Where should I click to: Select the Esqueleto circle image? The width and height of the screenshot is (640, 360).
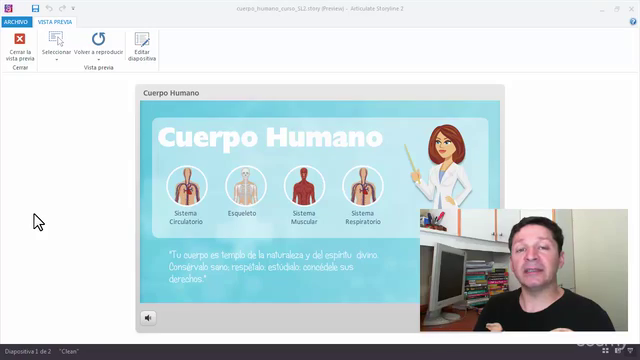click(x=246, y=186)
